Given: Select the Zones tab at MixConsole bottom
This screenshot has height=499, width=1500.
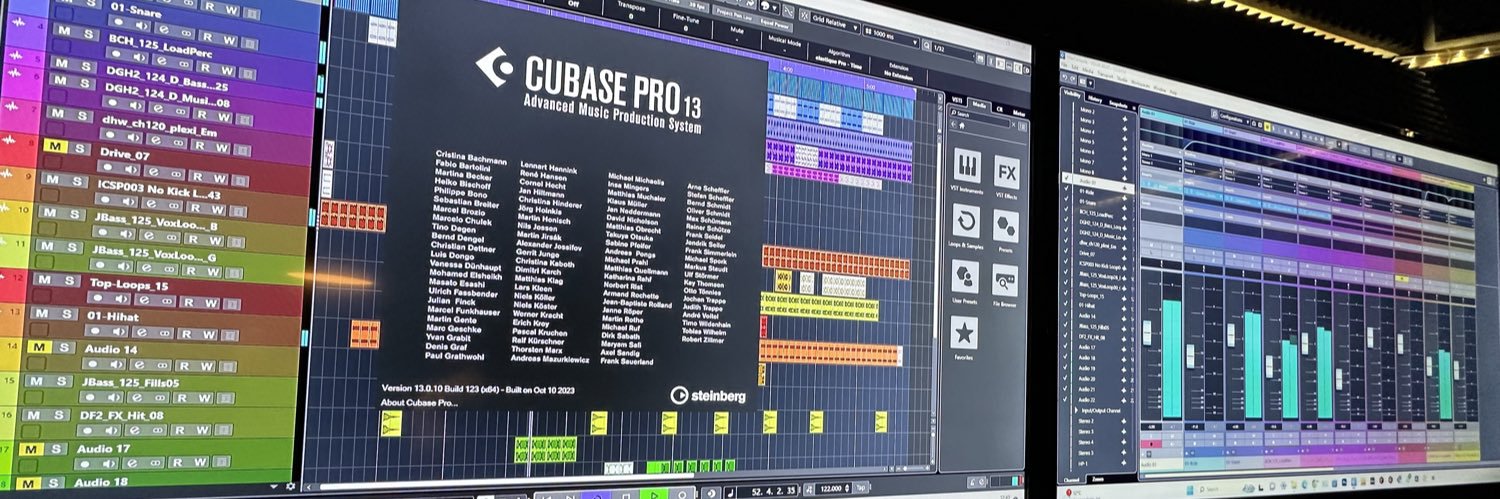Looking at the screenshot, I should [1098, 479].
